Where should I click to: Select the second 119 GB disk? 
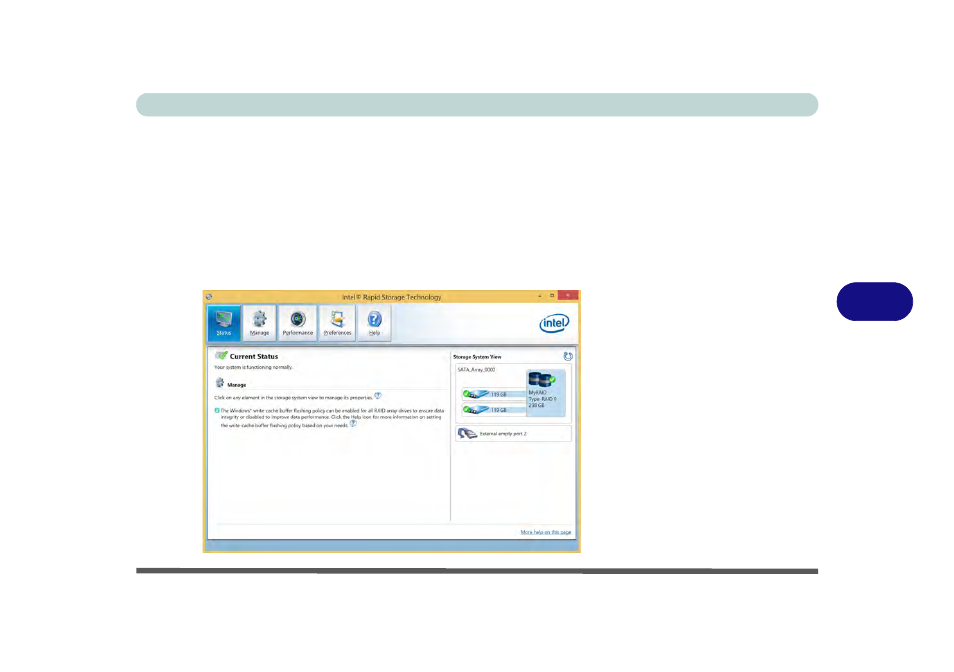(x=493, y=410)
